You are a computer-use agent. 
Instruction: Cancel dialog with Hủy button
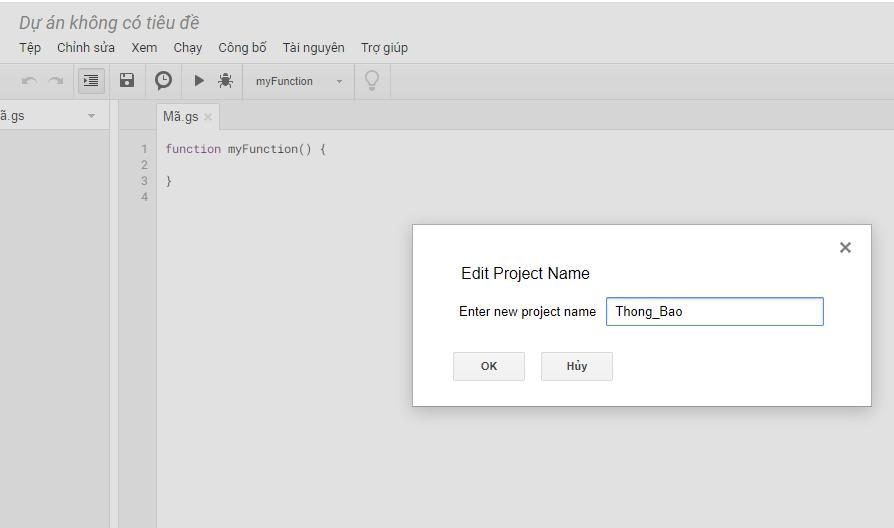[576, 366]
